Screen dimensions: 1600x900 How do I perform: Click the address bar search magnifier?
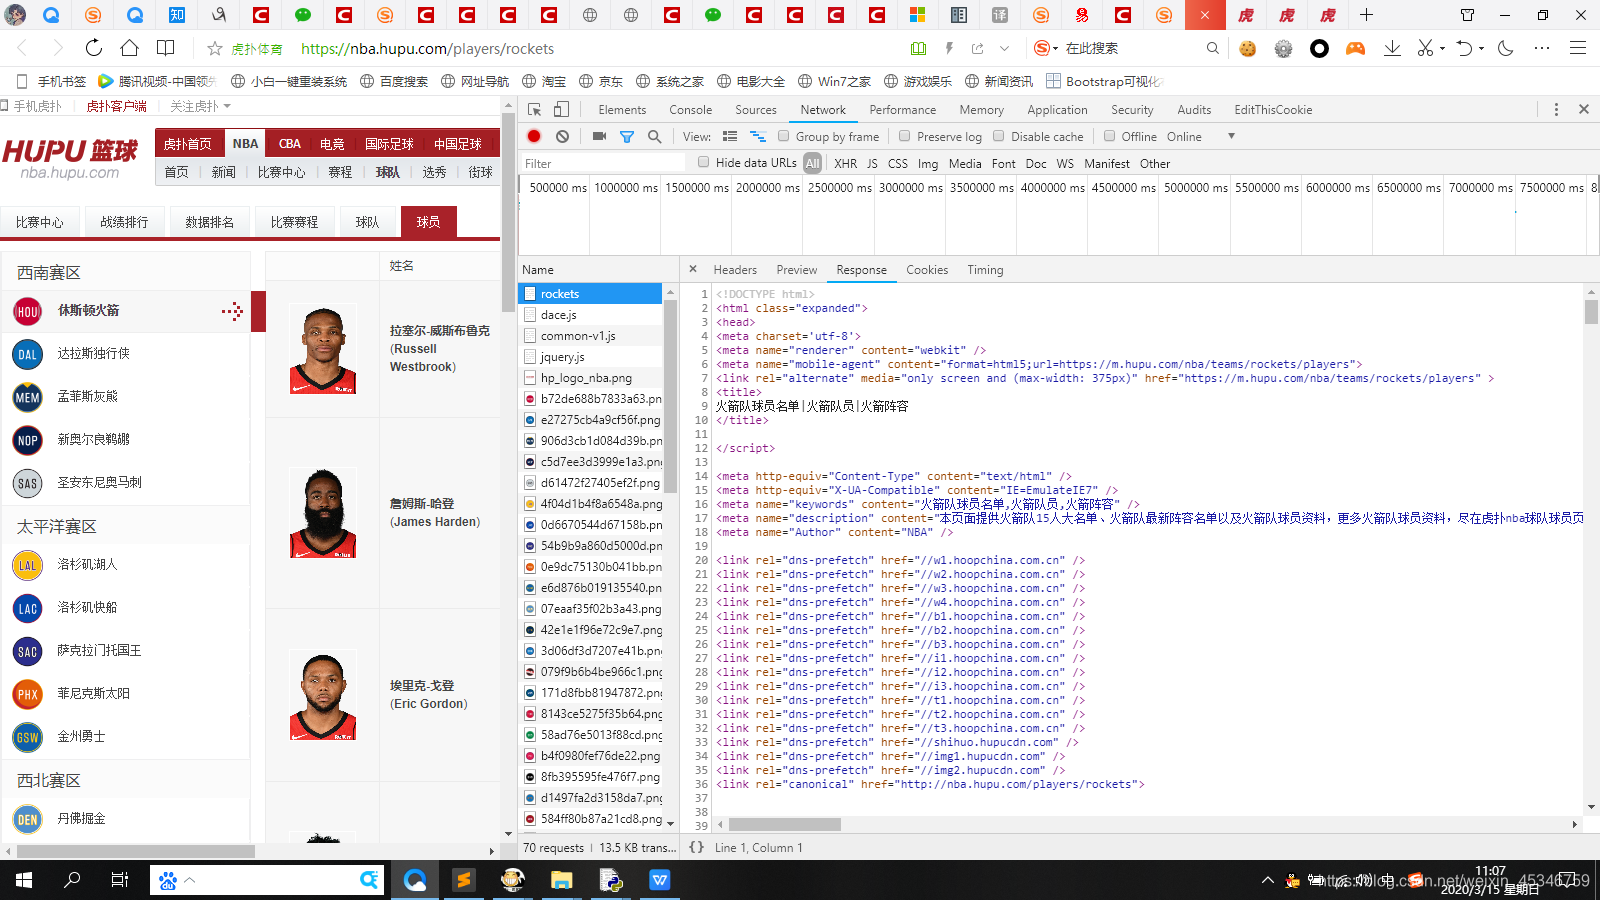(x=1213, y=48)
